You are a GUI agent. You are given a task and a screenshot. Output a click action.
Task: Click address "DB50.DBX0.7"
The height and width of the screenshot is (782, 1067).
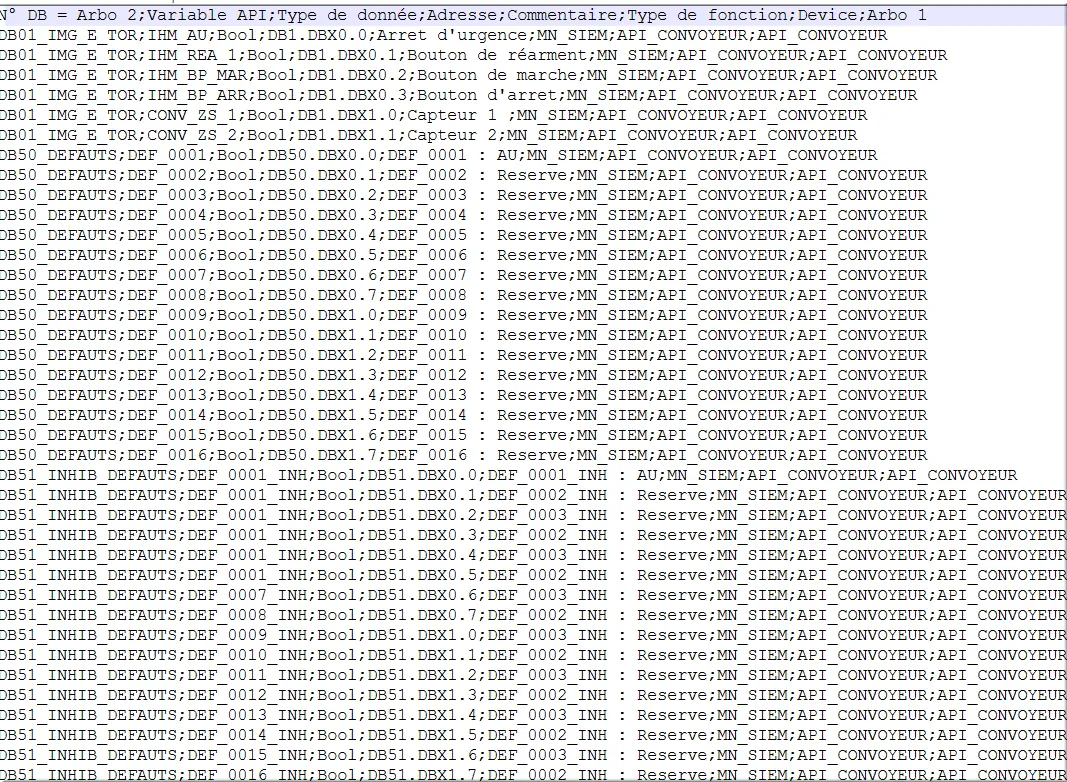coord(322,295)
